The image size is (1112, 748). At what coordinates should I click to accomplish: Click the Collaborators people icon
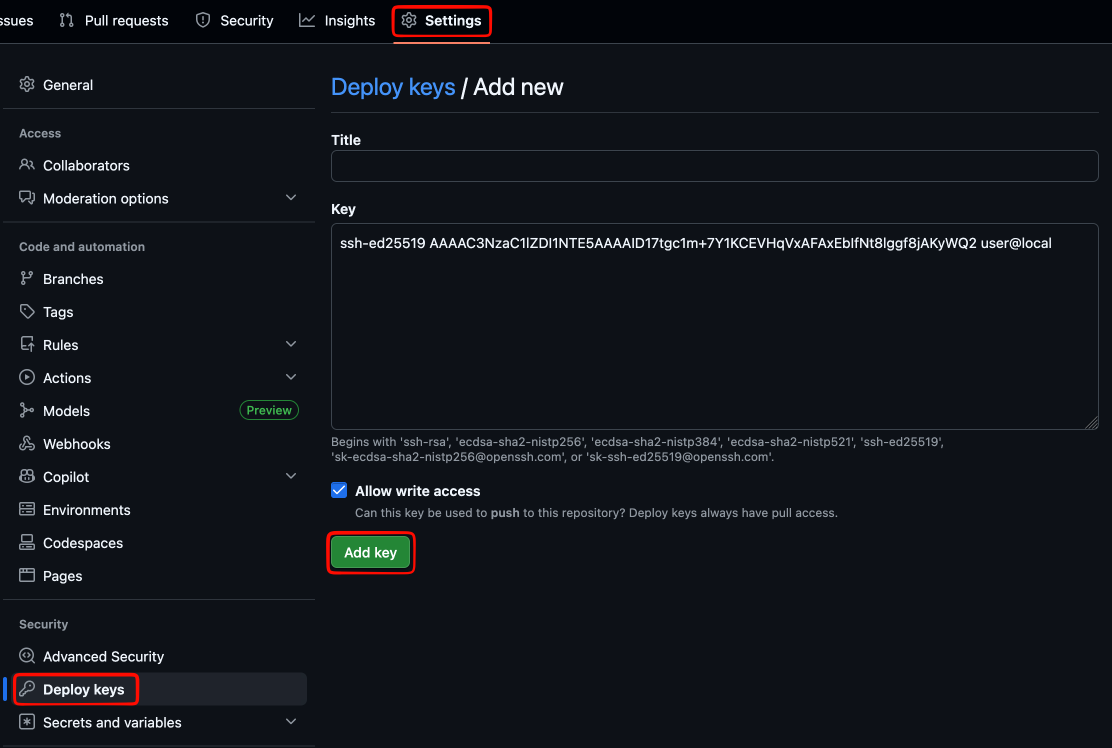click(x=27, y=165)
